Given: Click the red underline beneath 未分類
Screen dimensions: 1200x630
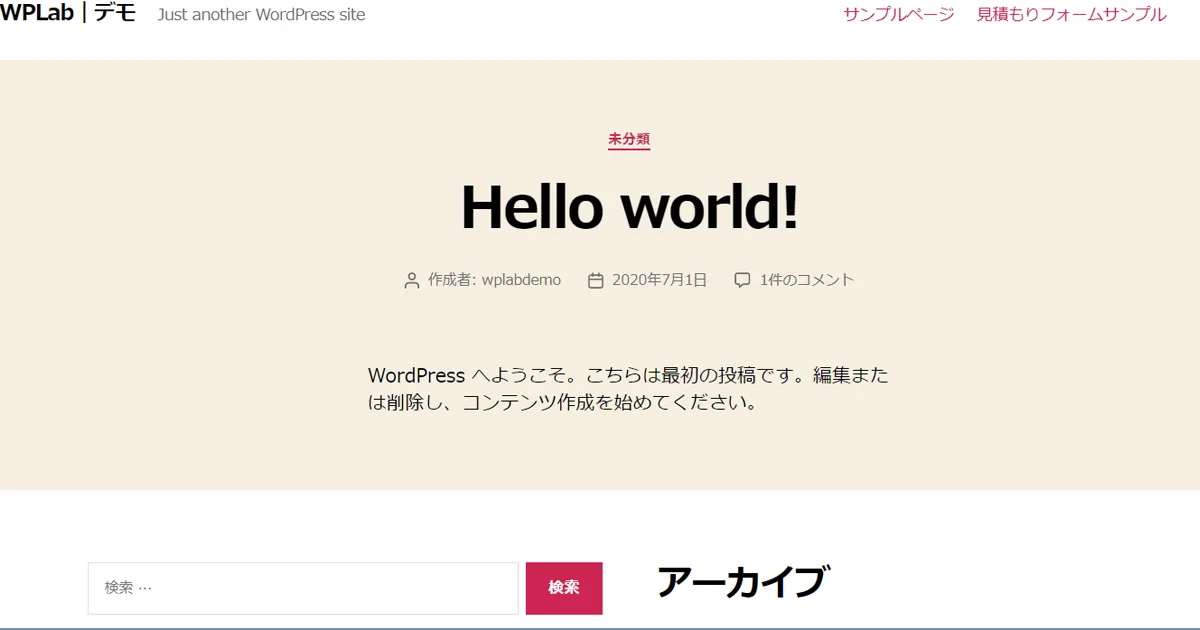Looking at the screenshot, I should 628,149.
